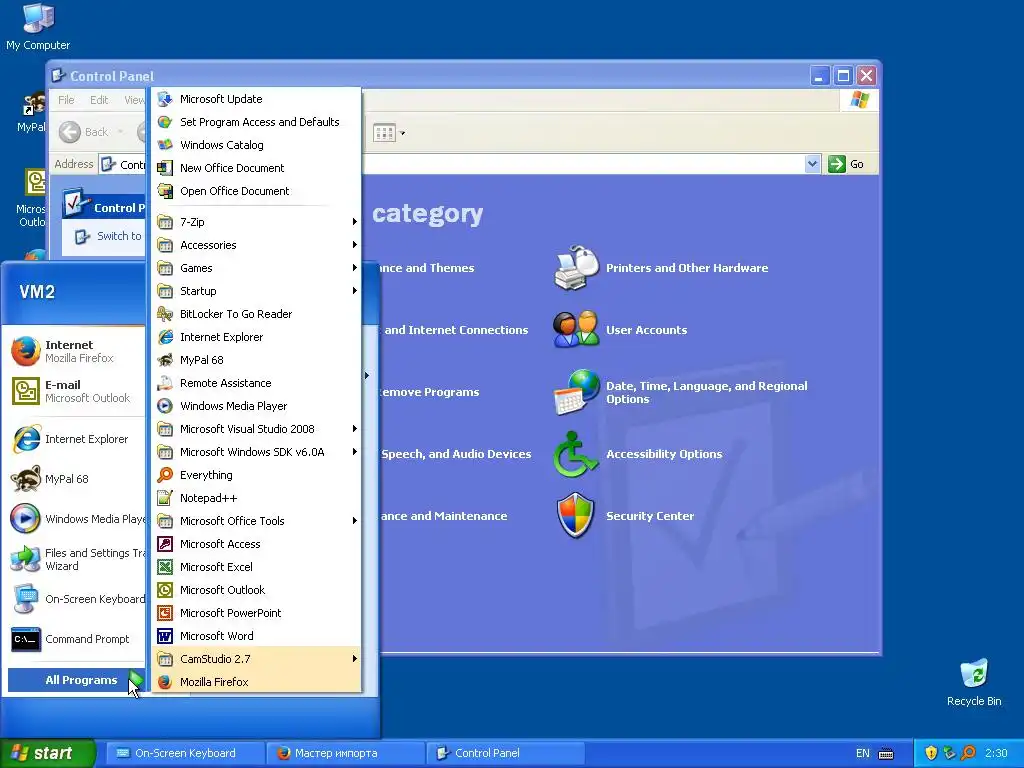
Task: Expand the CamStudio 2.7 submenu arrow
Action: (355, 659)
